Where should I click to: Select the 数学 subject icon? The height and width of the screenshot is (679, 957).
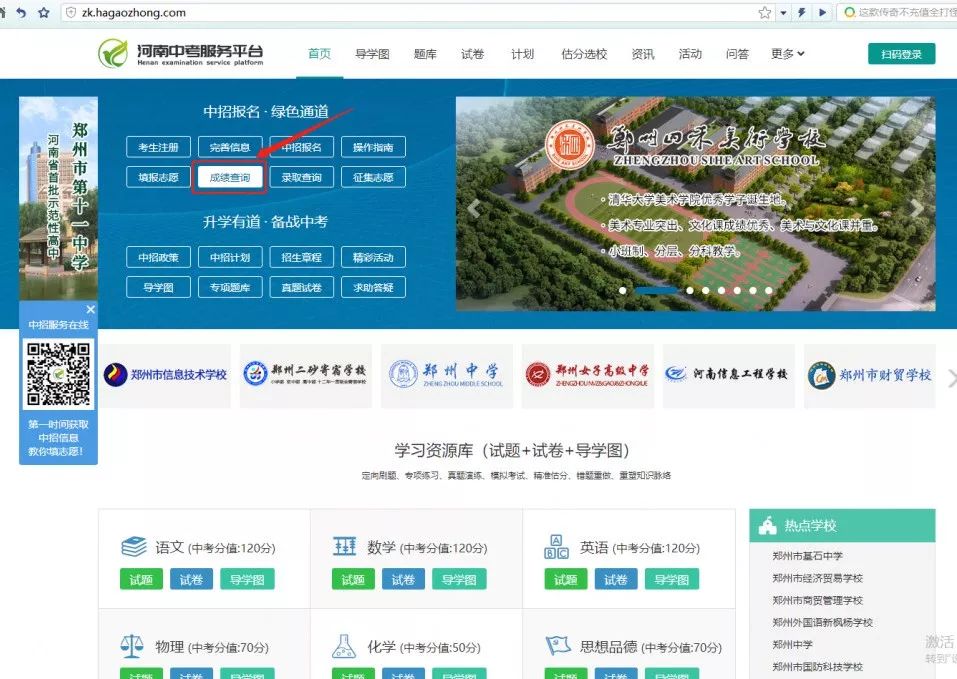[345, 544]
